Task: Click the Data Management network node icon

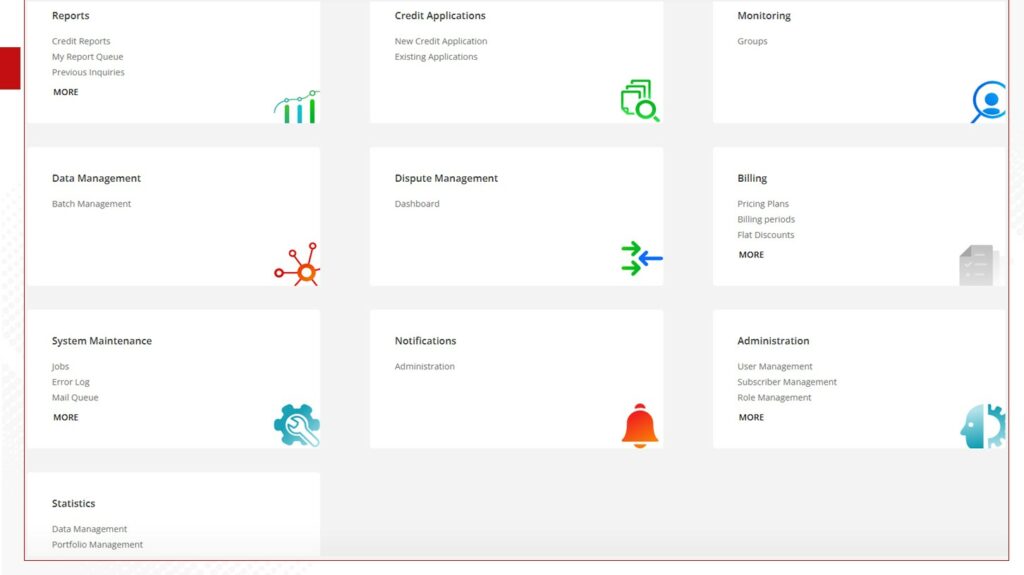Action: tap(297, 264)
